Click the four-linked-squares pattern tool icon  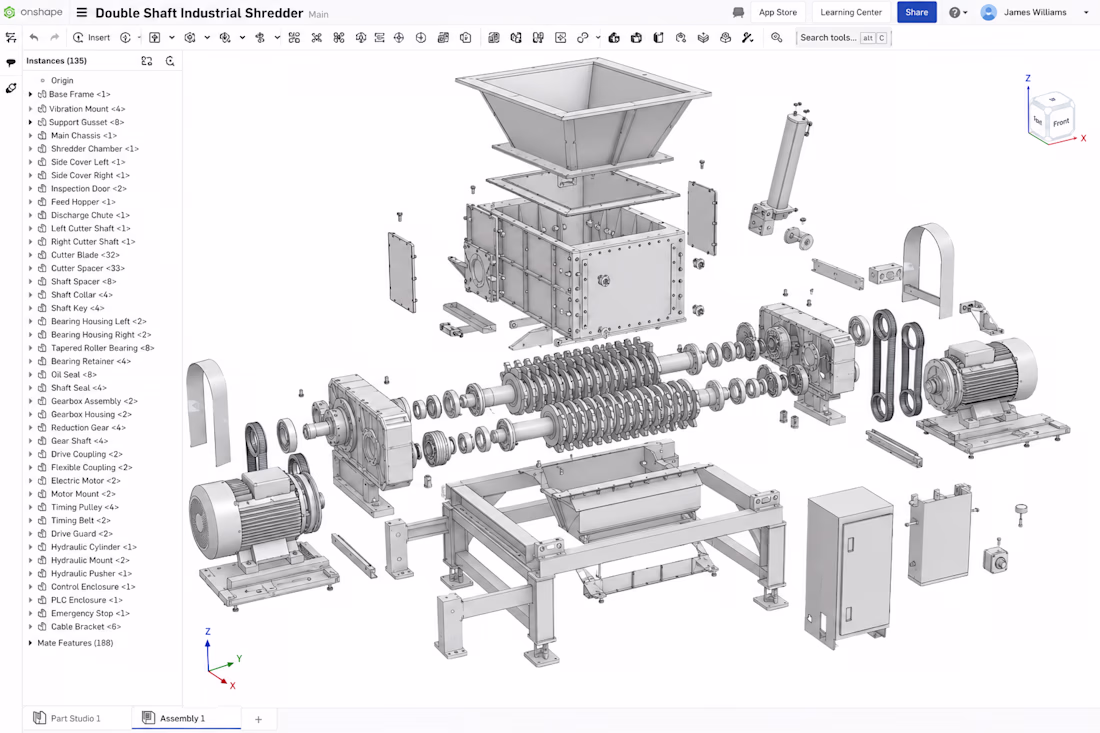[x=294, y=38]
